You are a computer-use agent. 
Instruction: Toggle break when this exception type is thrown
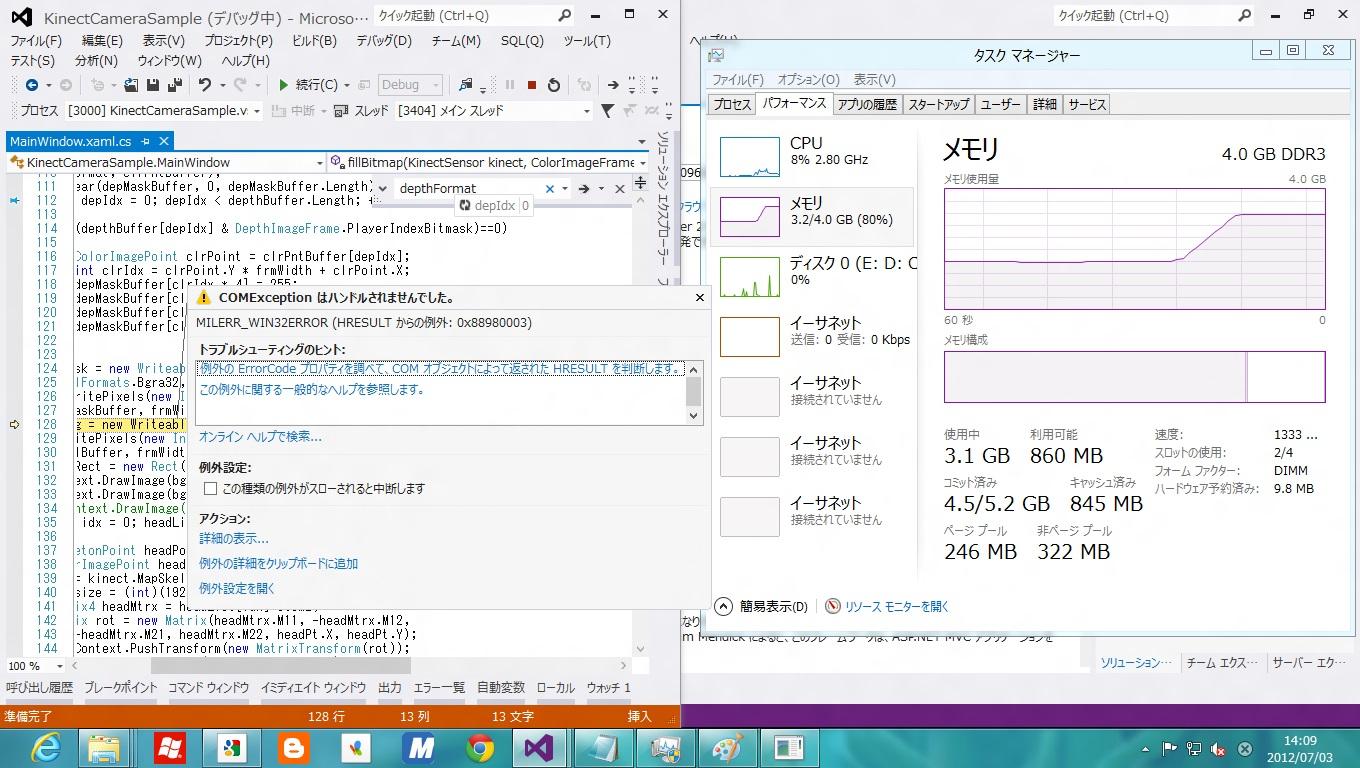pos(210,489)
